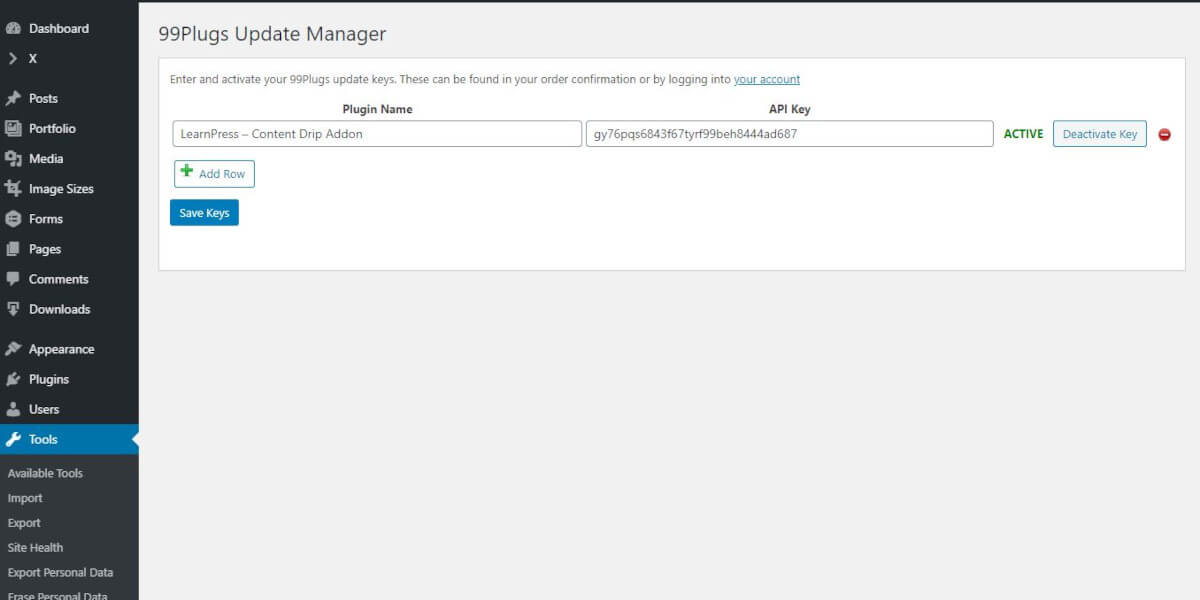Click the Image Sizes crop icon
Image resolution: width=1200 pixels, height=600 pixels.
[13, 189]
